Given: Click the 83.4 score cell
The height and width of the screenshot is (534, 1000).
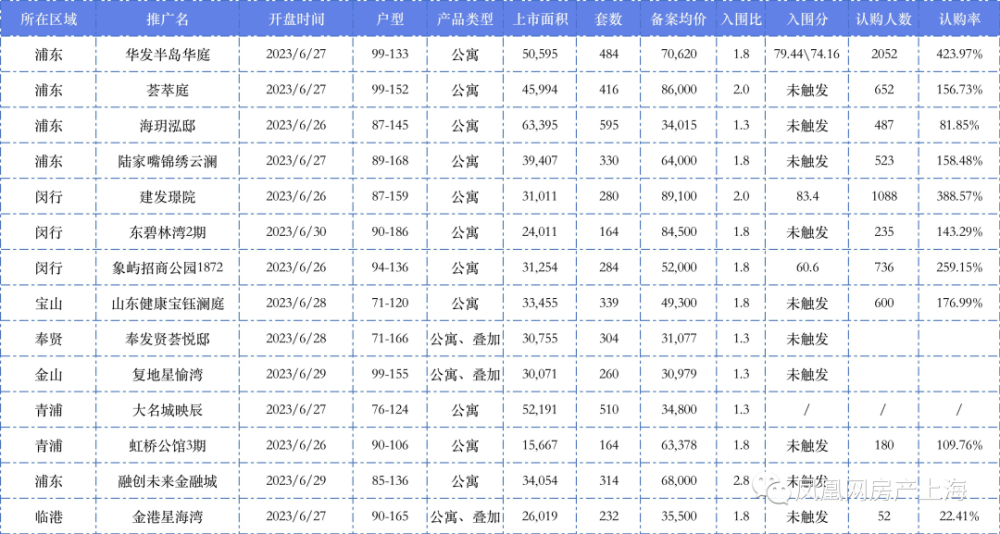Looking at the screenshot, I should point(807,197).
